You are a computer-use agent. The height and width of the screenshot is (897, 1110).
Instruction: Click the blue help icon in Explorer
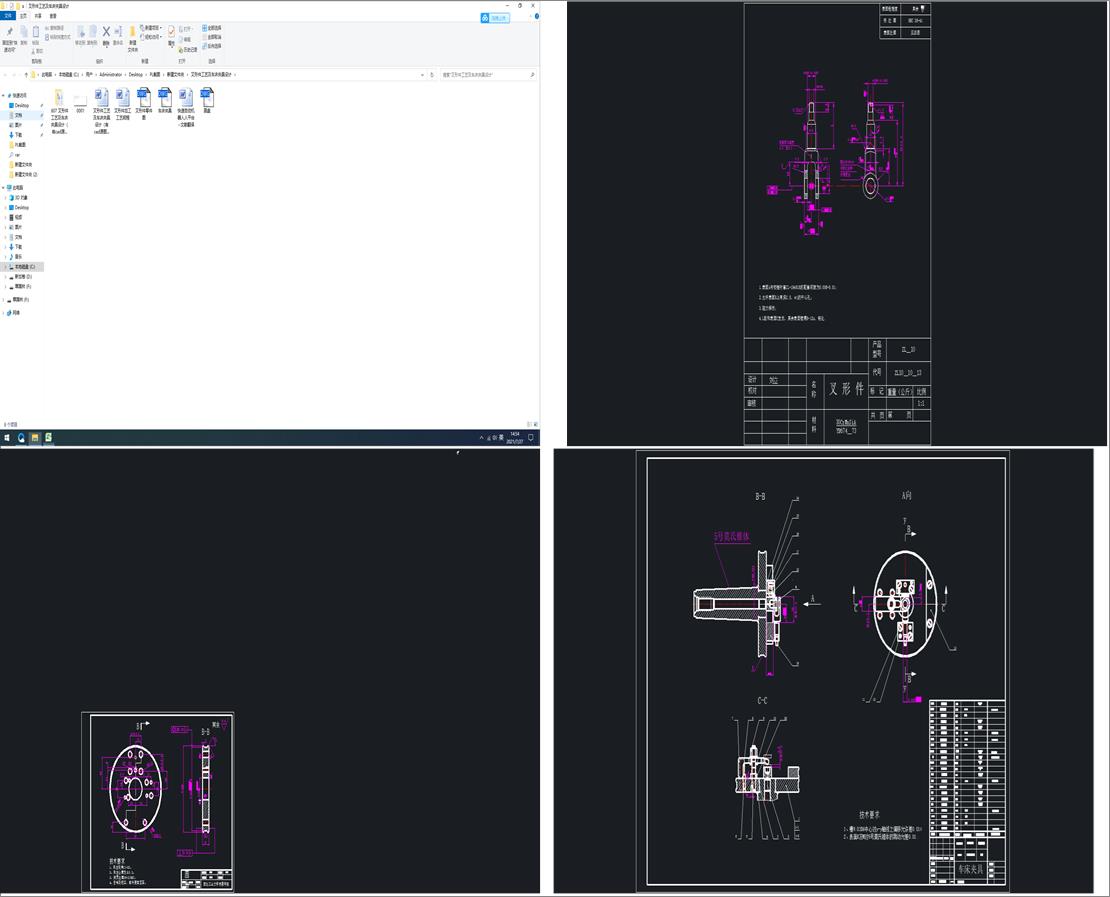tap(537, 16)
